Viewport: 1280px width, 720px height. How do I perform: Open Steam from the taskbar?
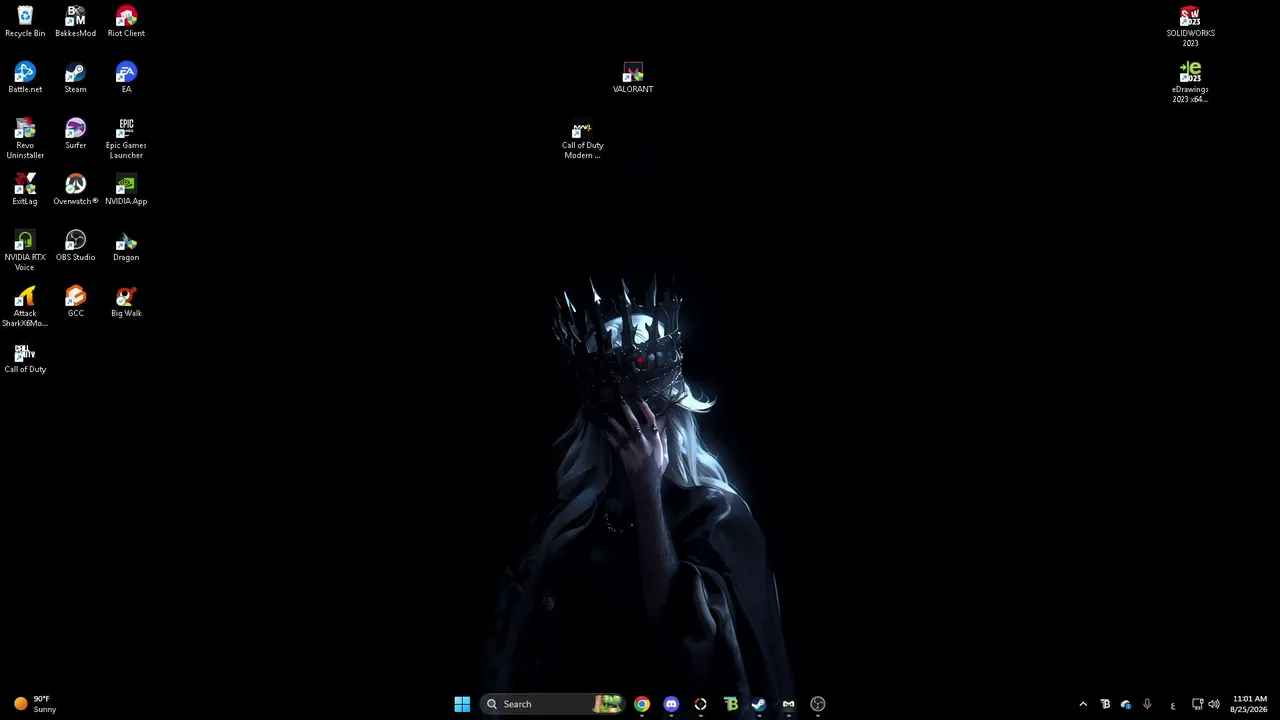[x=759, y=704]
